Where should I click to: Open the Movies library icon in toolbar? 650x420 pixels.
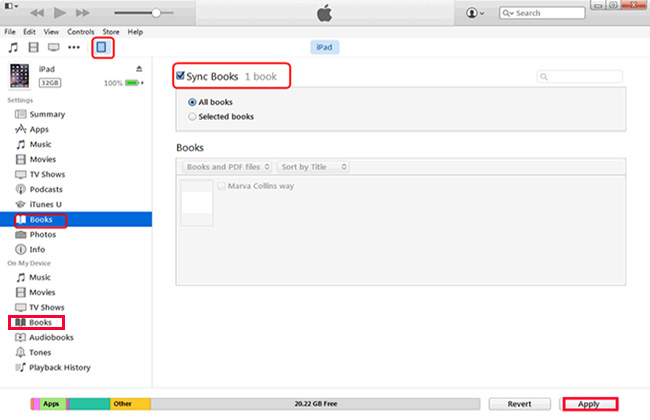34,47
